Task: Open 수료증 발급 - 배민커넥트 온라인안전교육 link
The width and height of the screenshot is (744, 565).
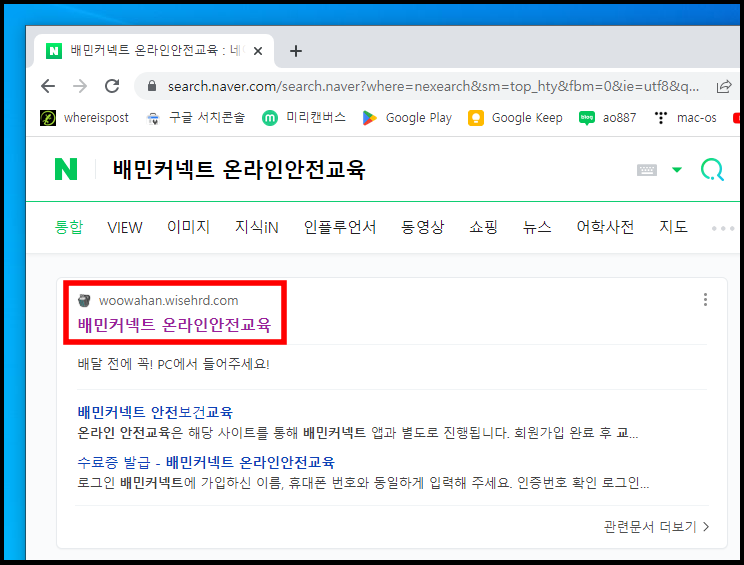Action: [x=206, y=462]
